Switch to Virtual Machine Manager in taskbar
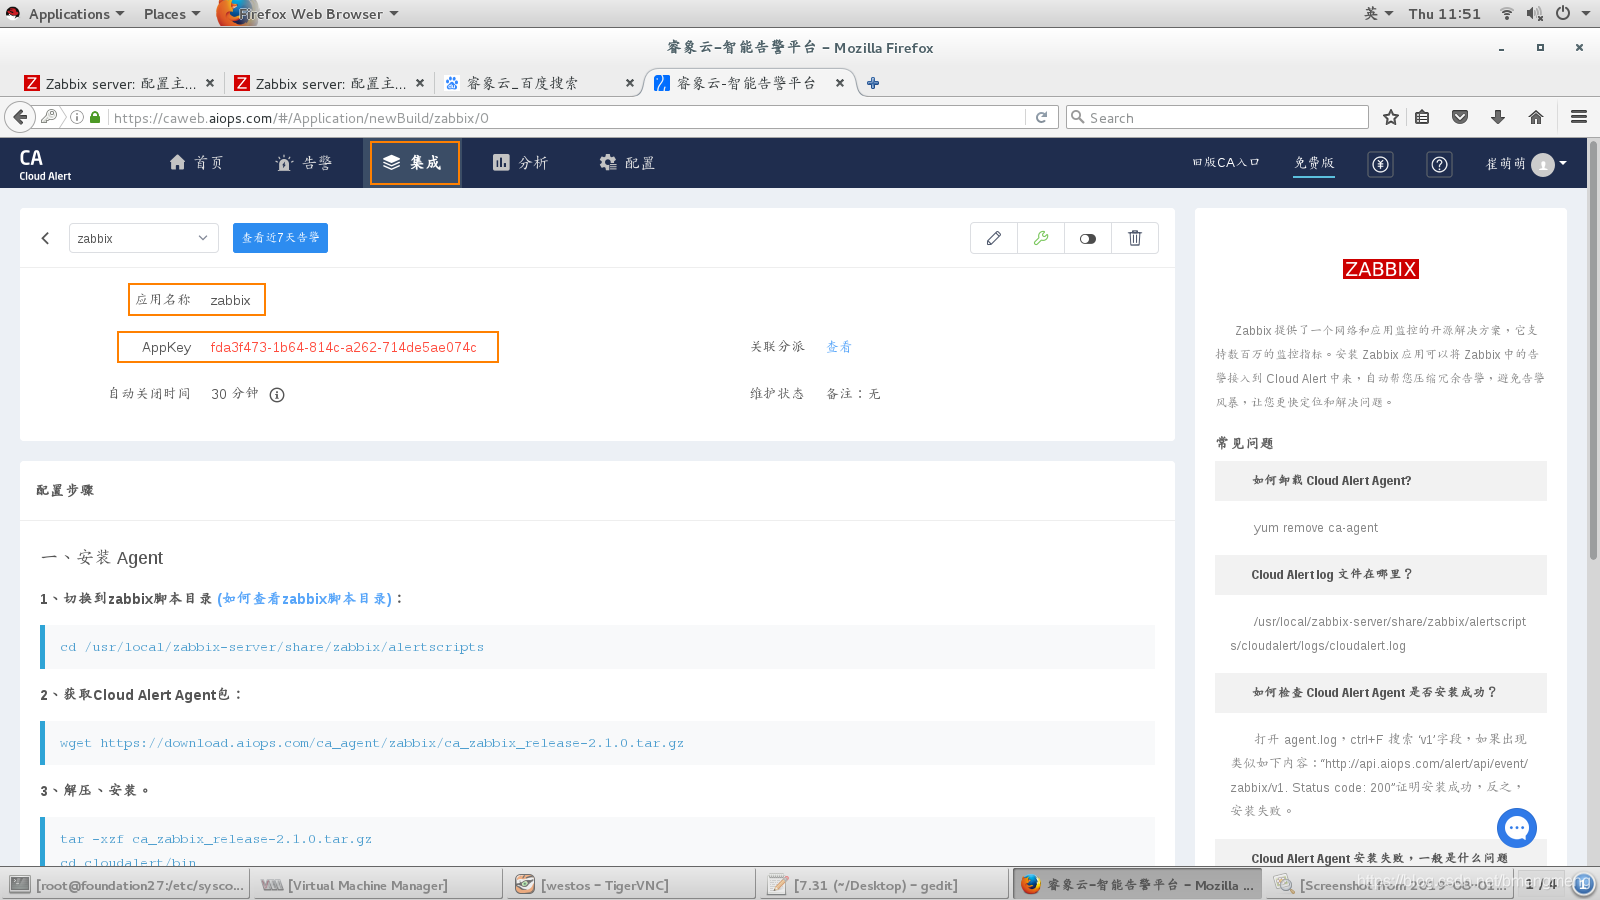This screenshot has width=1600, height=900. [378, 885]
